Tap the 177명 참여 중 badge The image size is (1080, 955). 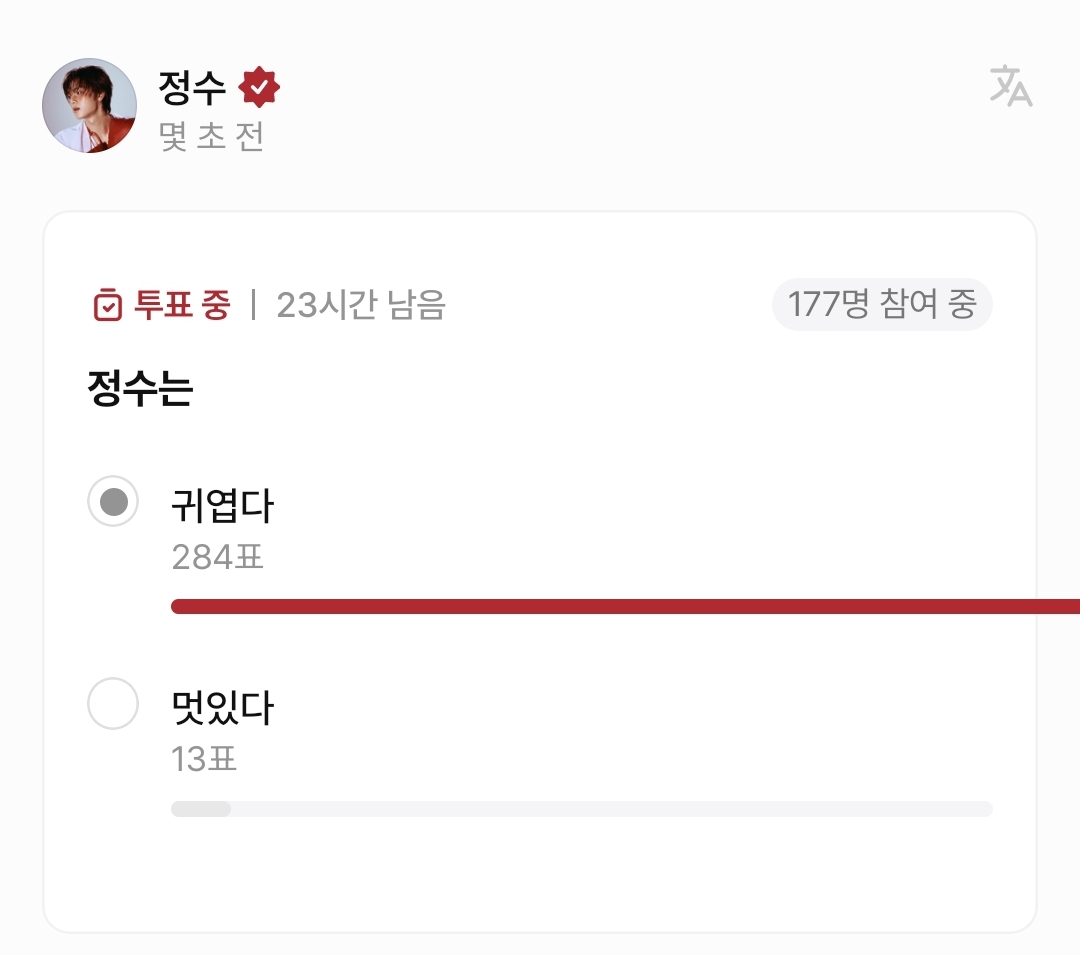click(x=881, y=304)
